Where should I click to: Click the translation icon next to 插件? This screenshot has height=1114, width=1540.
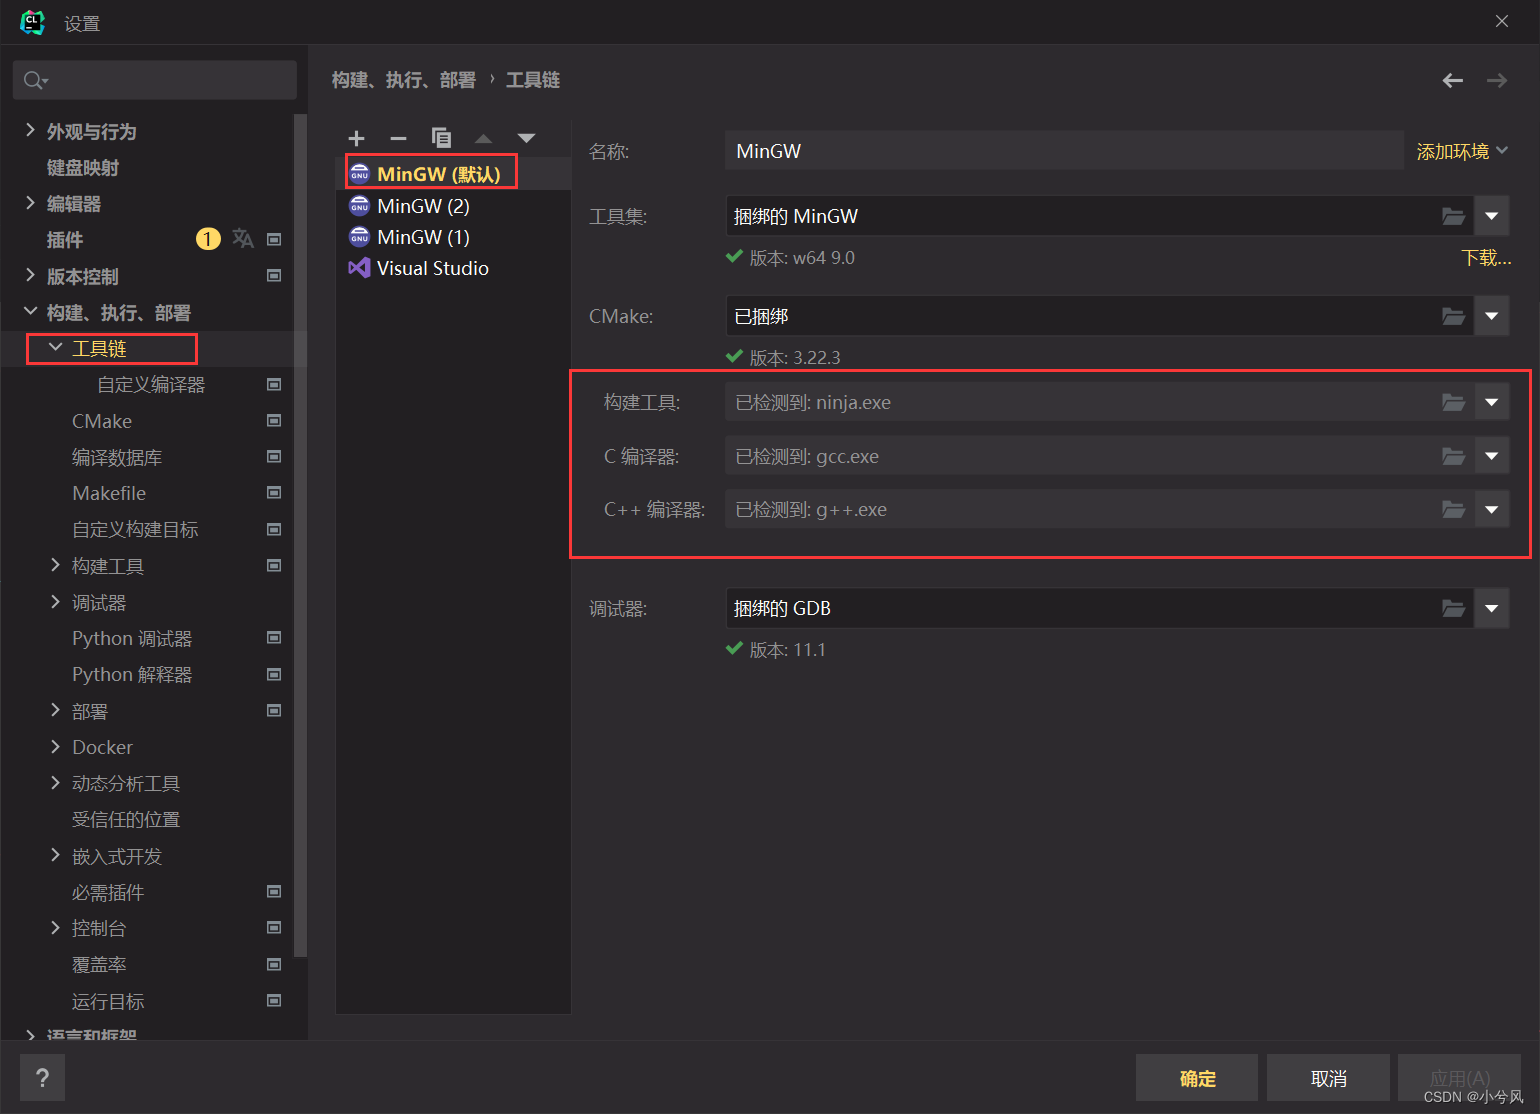[x=243, y=238]
